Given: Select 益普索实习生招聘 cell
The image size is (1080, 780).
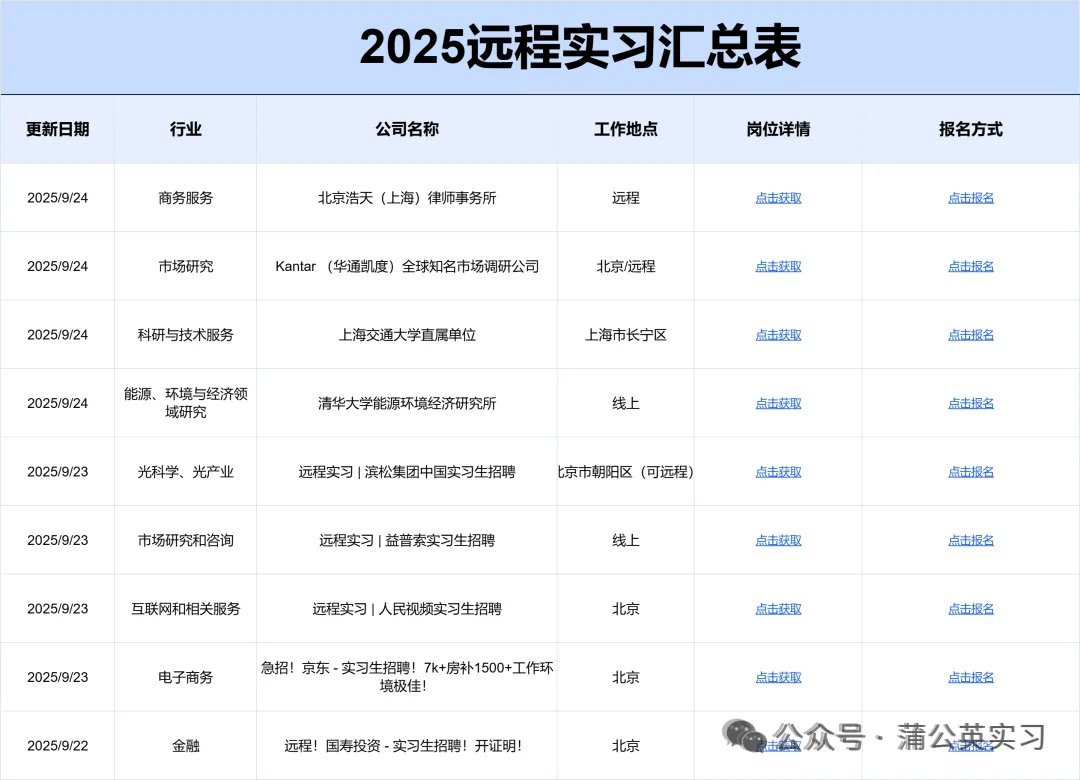Looking at the screenshot, I should click(x=407, y=540).
